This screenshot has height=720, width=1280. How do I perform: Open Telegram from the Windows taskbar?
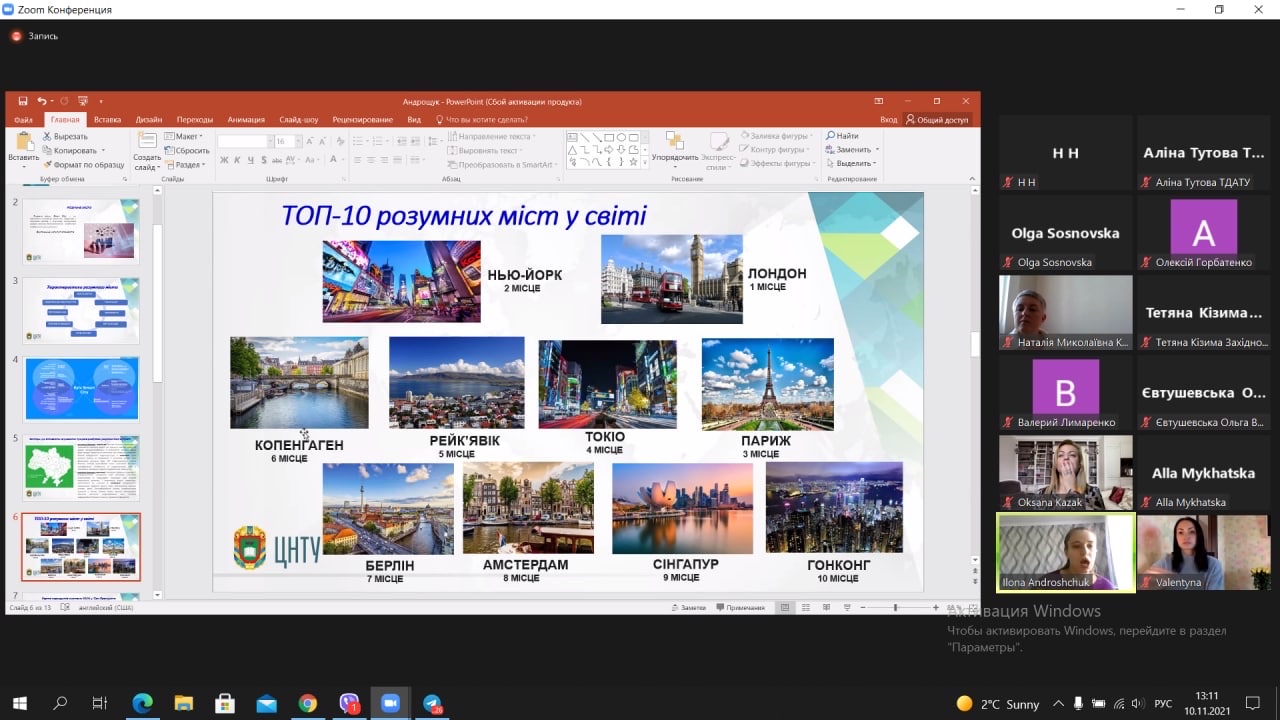pyautogui.click(x=432, y=703)
